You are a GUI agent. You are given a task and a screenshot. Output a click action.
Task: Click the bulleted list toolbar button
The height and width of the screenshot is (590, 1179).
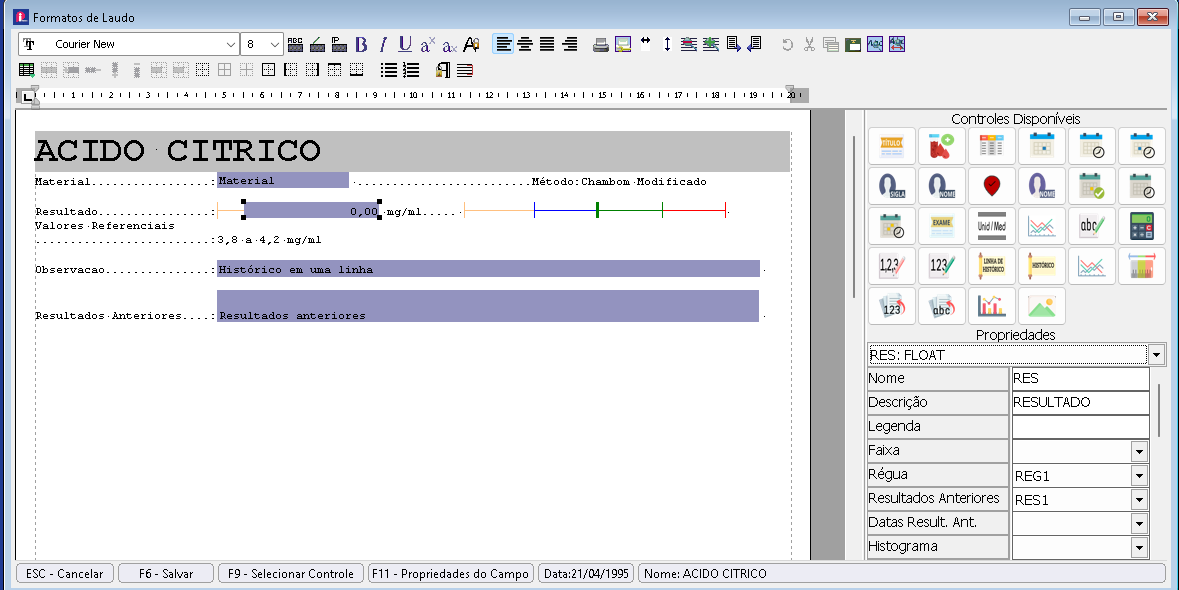389,70
